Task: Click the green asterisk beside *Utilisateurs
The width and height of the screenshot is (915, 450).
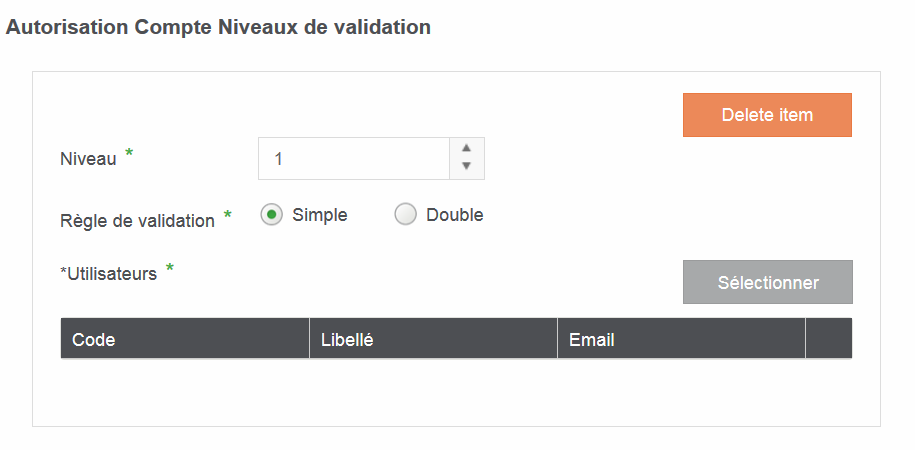Action: tap(170, 269)
